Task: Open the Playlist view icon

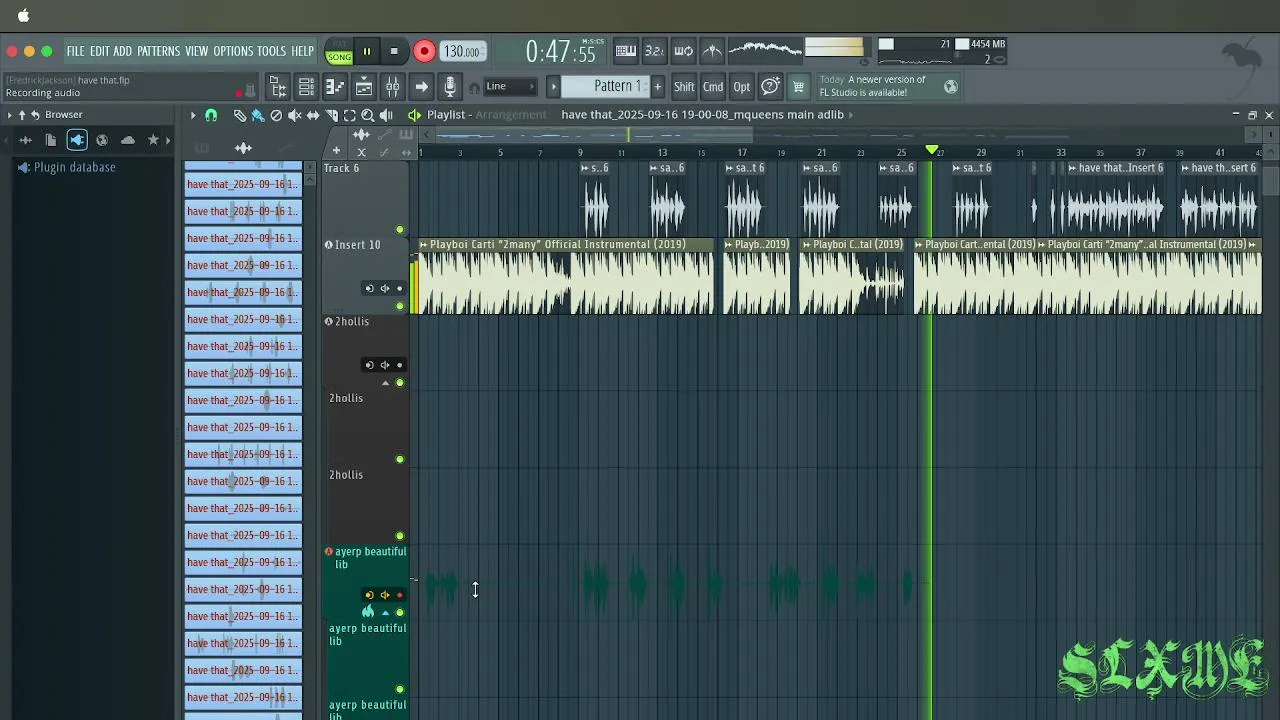Action: point(364,87)
